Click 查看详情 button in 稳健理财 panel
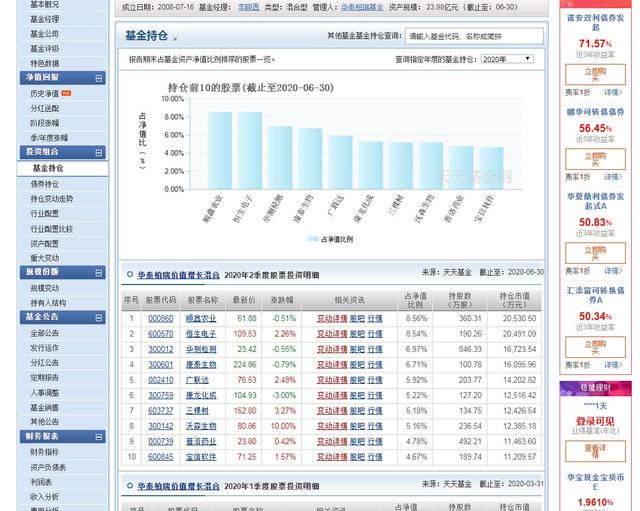Viewport: 640px width, 511px height. [595, 451]
